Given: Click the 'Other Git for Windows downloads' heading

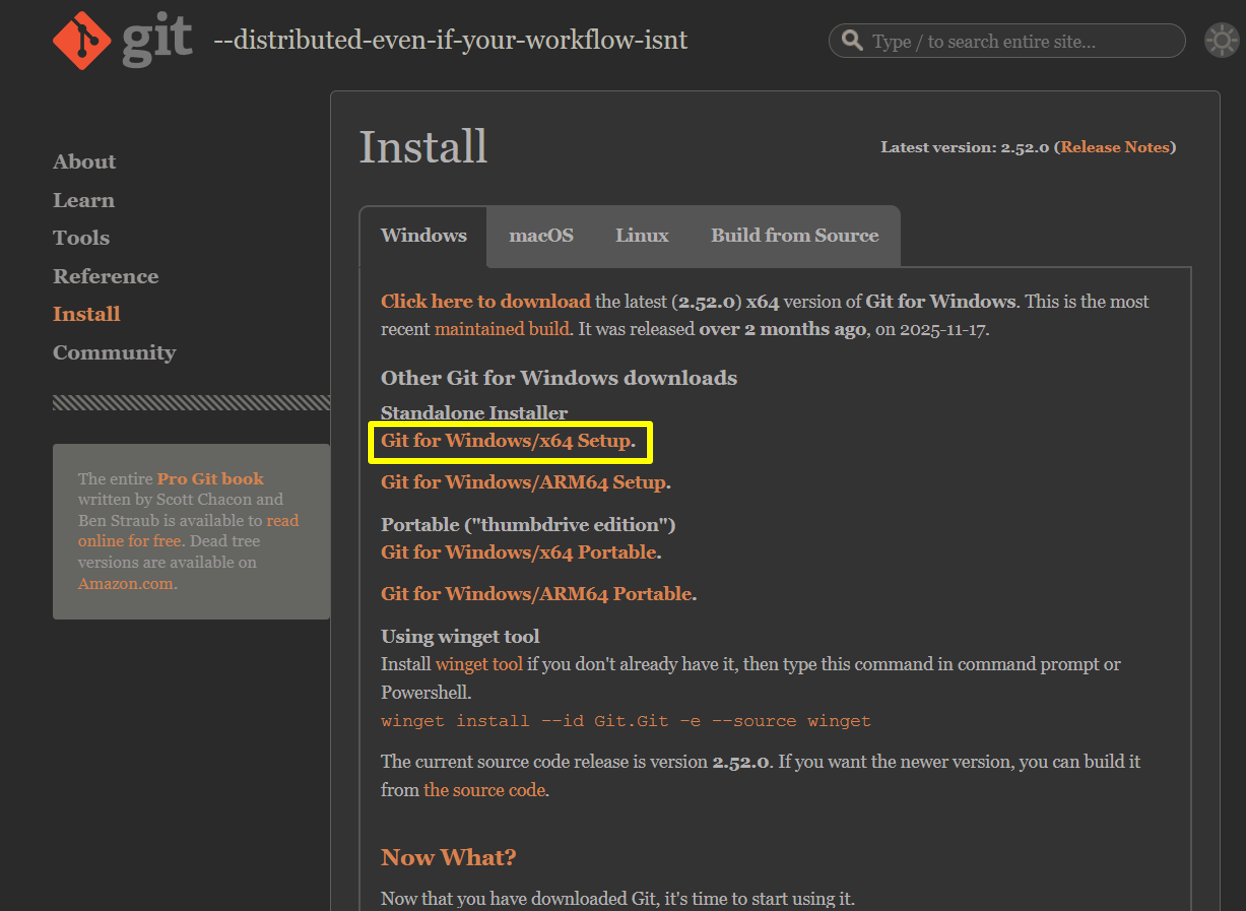Looking at the screenshot, I should click(x=559, y=378).
